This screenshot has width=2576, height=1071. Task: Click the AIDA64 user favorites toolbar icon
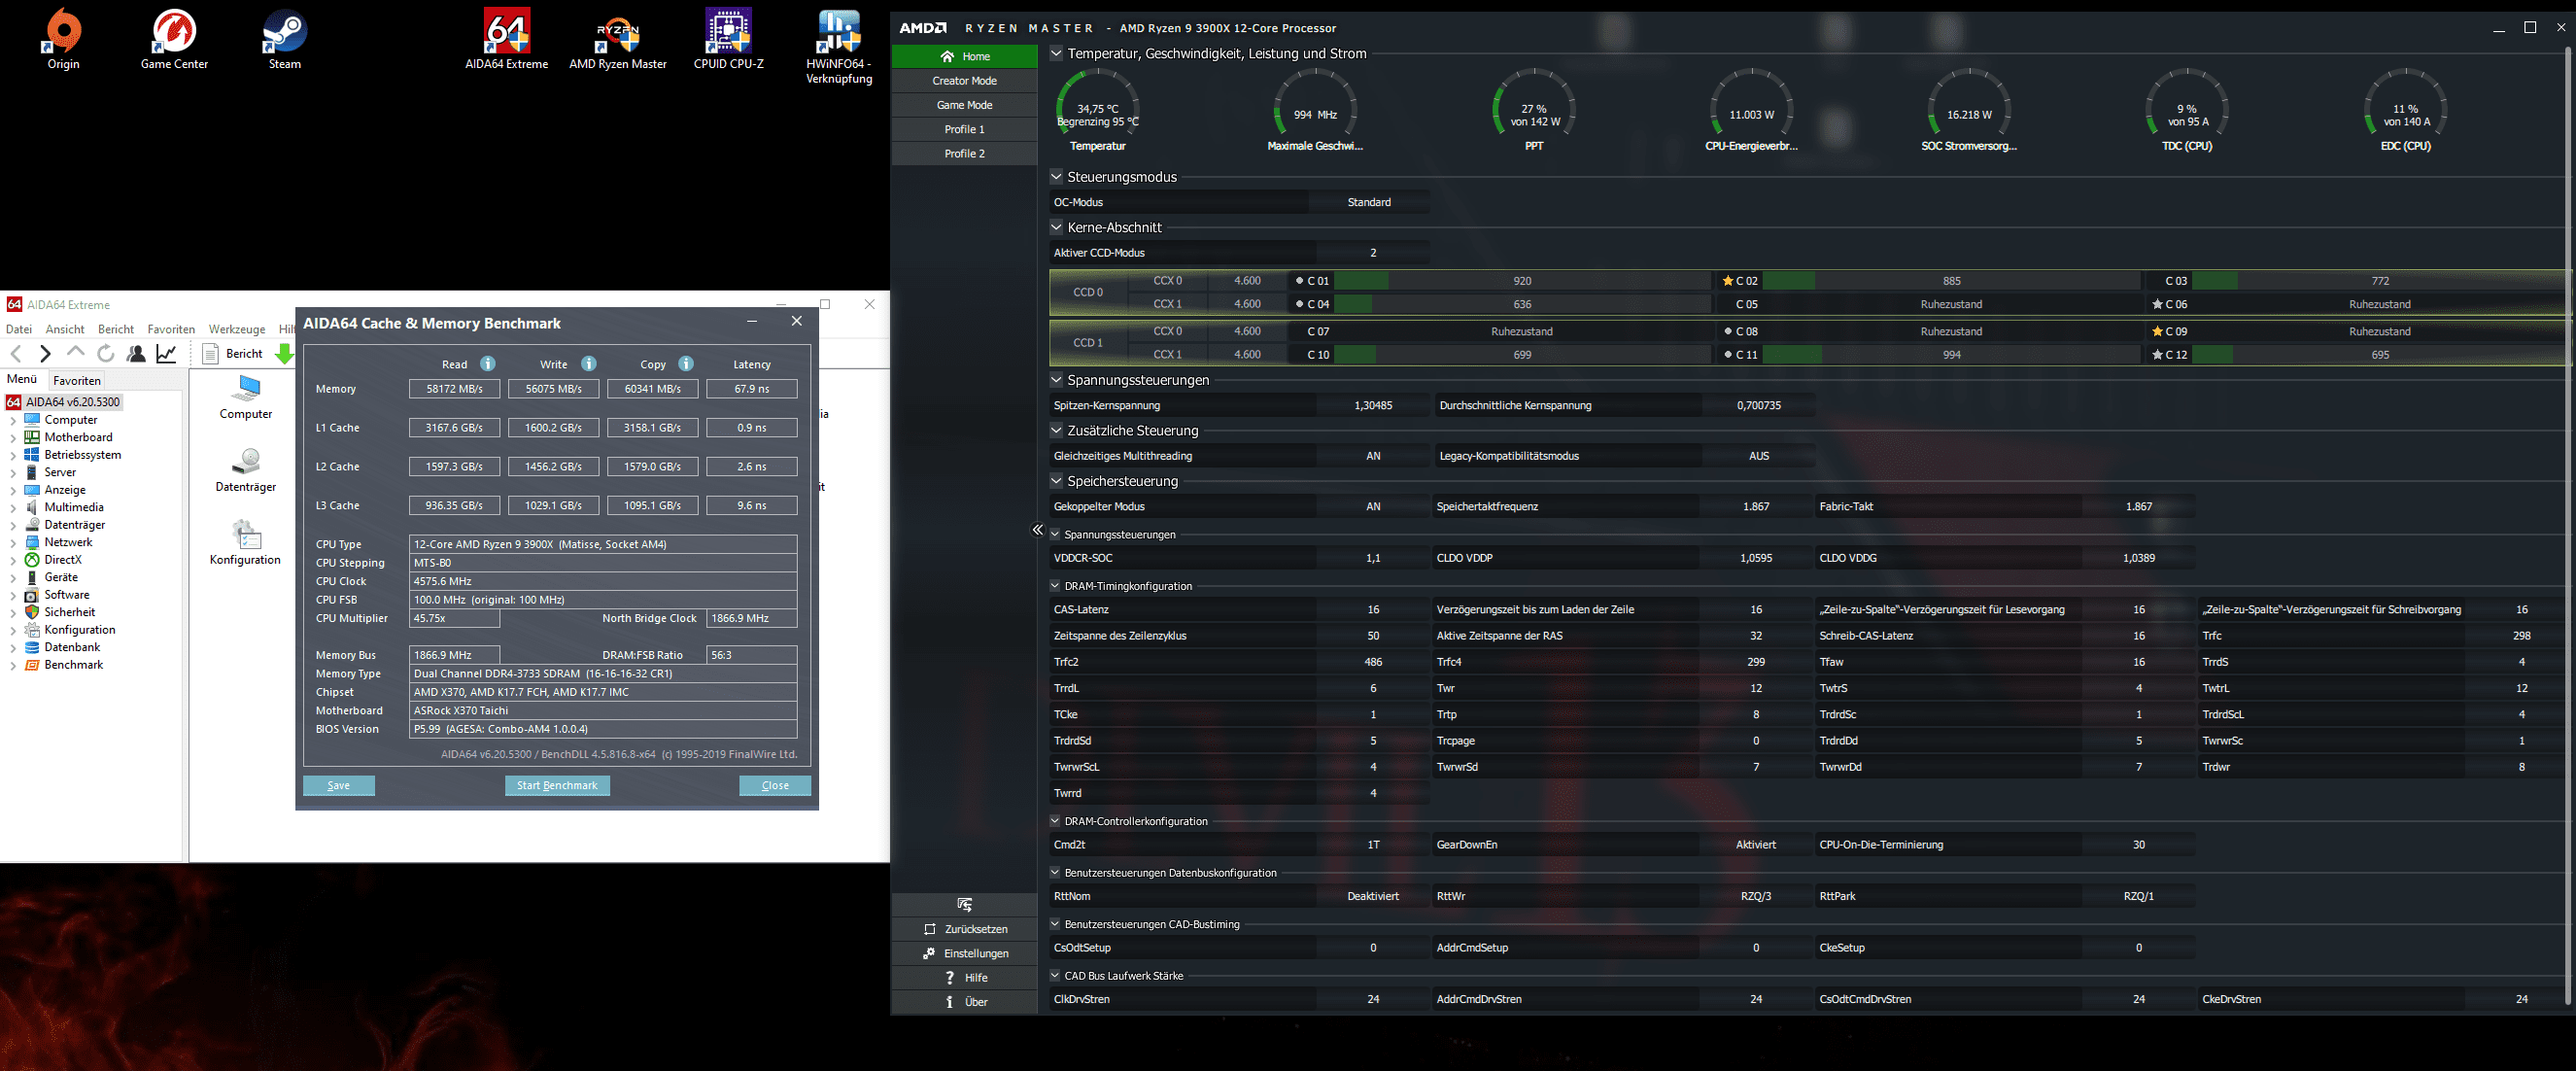click(x=136, y=353)
